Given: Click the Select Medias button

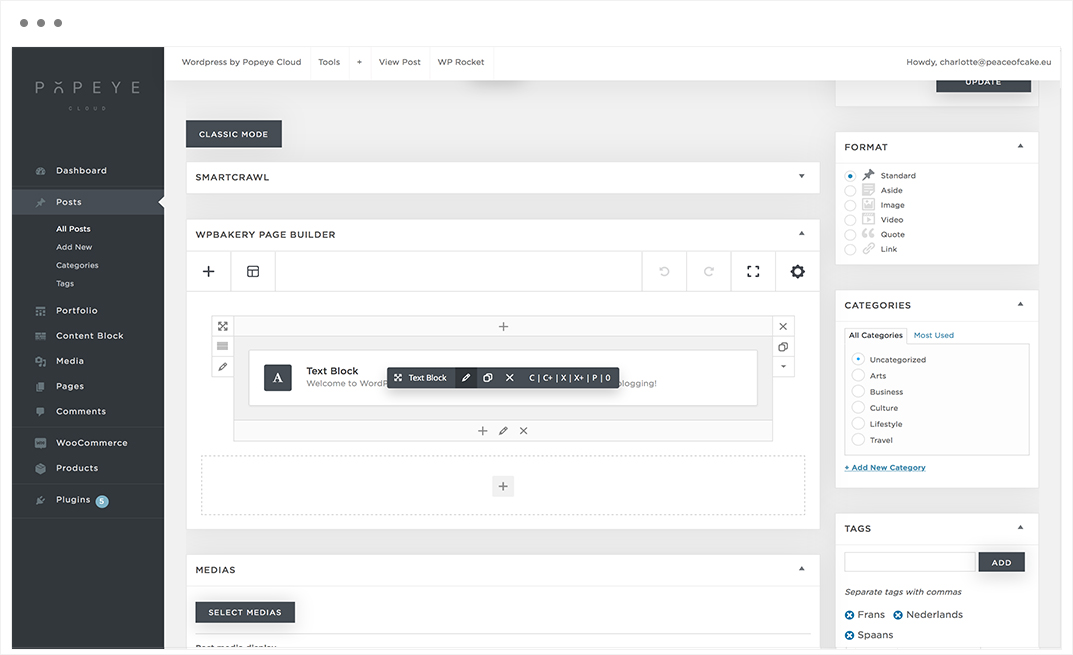Looking at the screenshot, I should 245,613.
